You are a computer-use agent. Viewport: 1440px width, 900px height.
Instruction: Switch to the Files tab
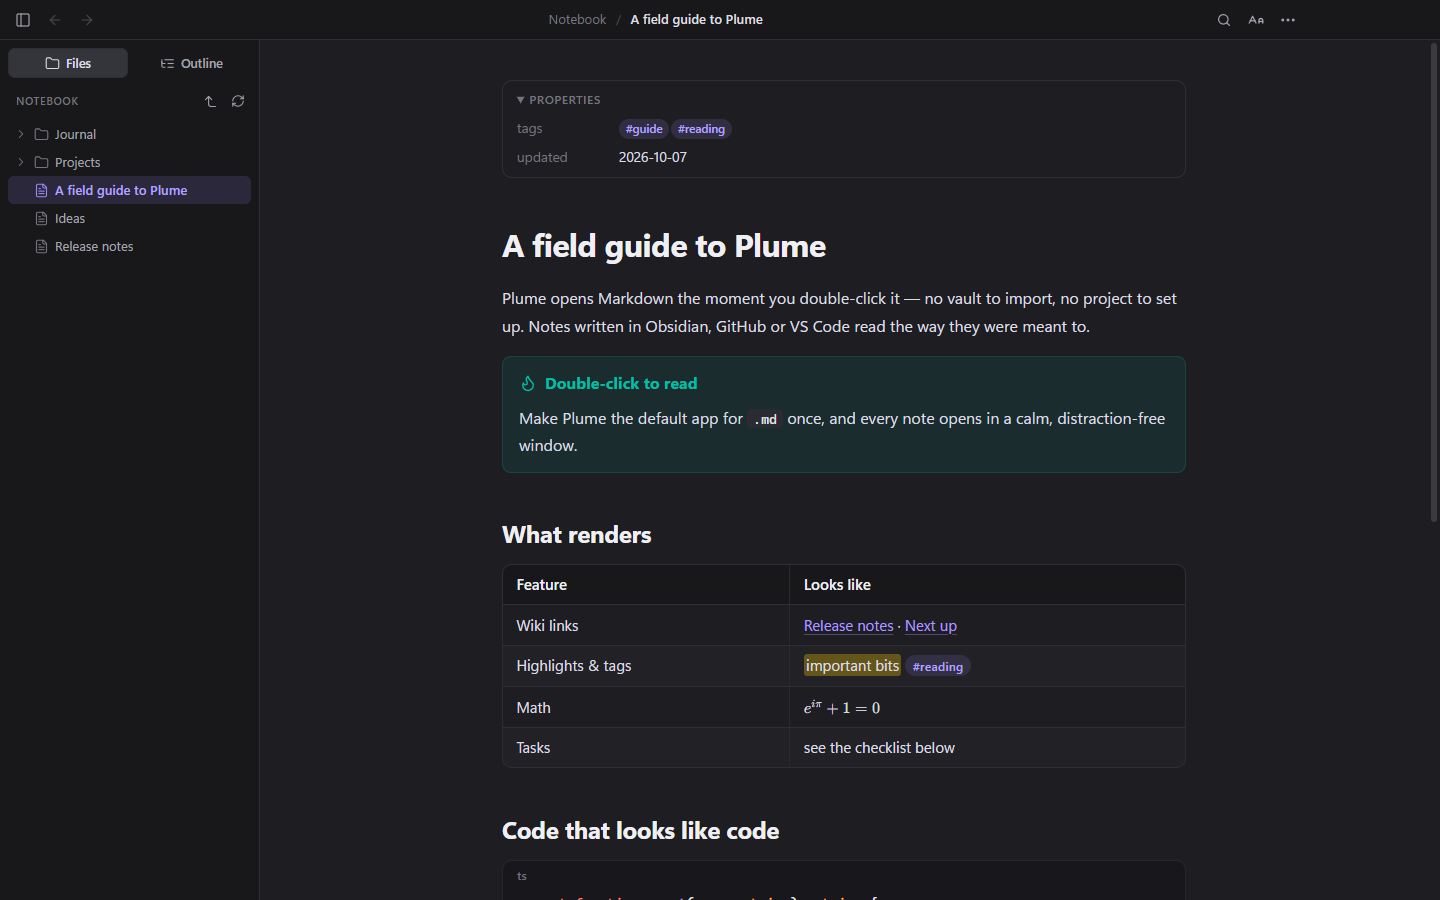[68, 63]
